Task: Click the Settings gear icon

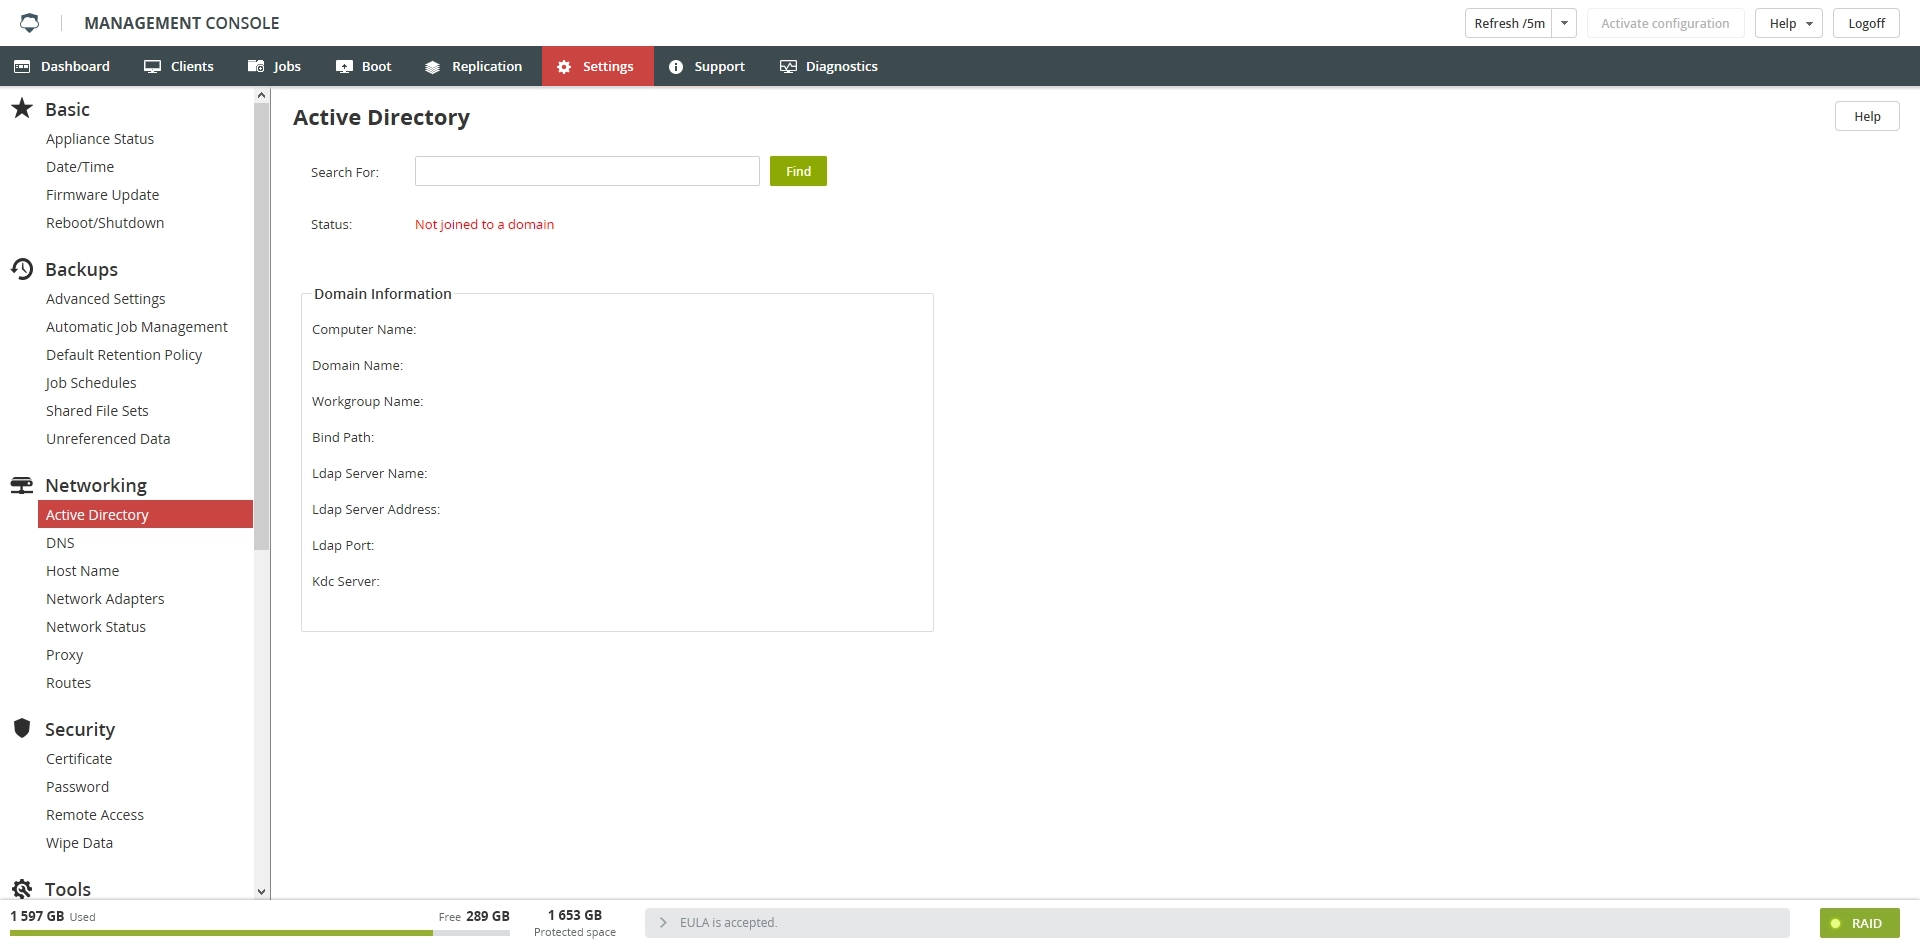Action: click(x=564, y=67)
